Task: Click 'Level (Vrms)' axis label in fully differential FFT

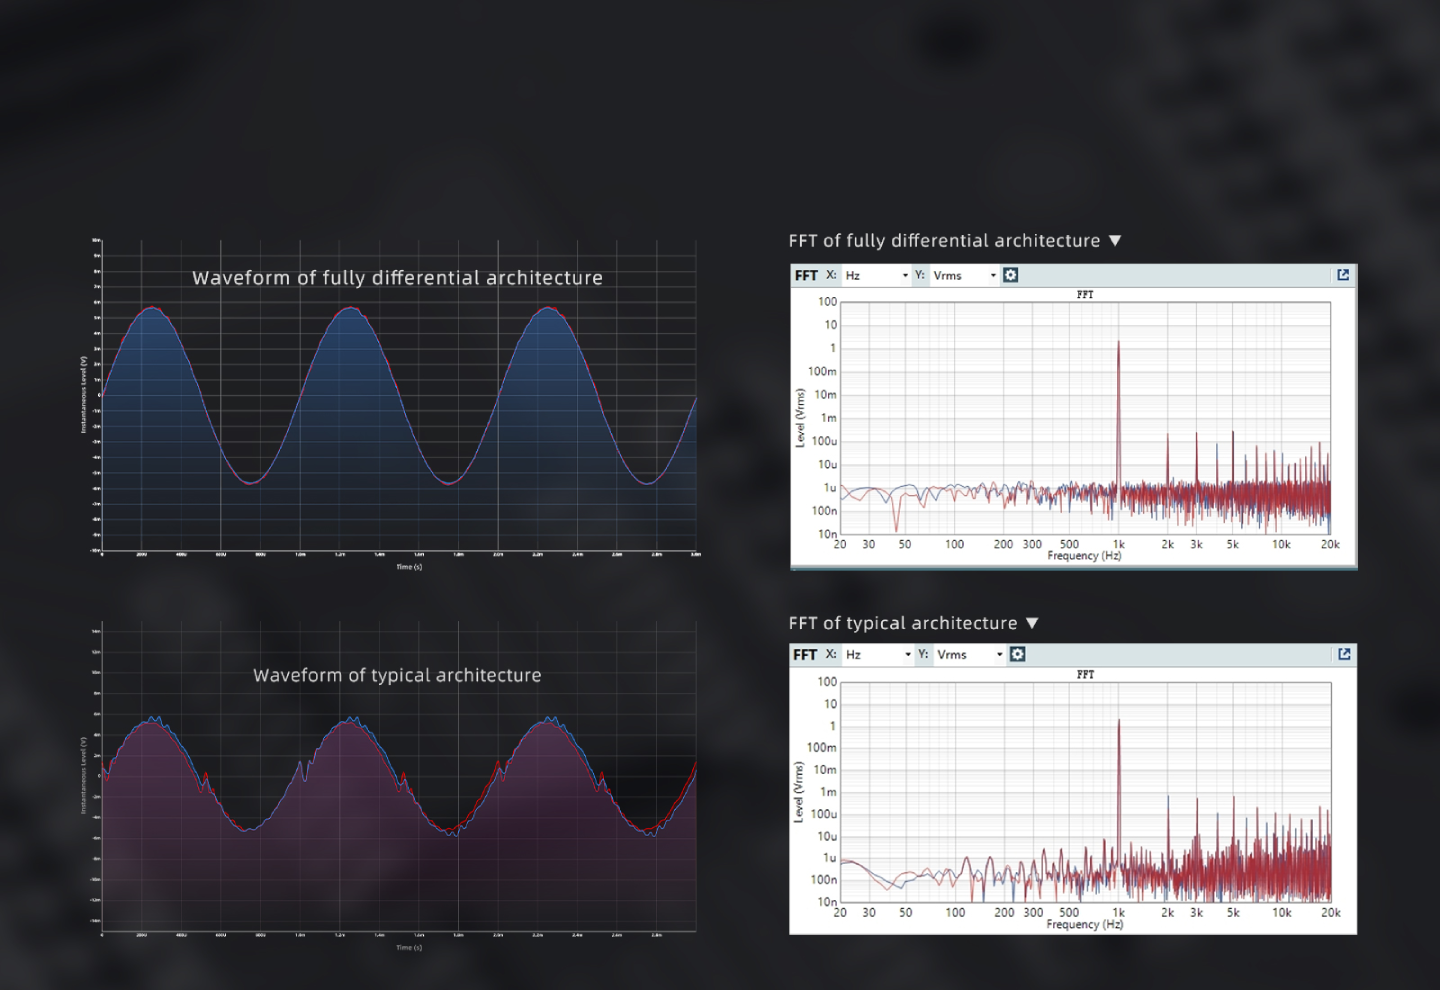Action: [x=800, y=418]
